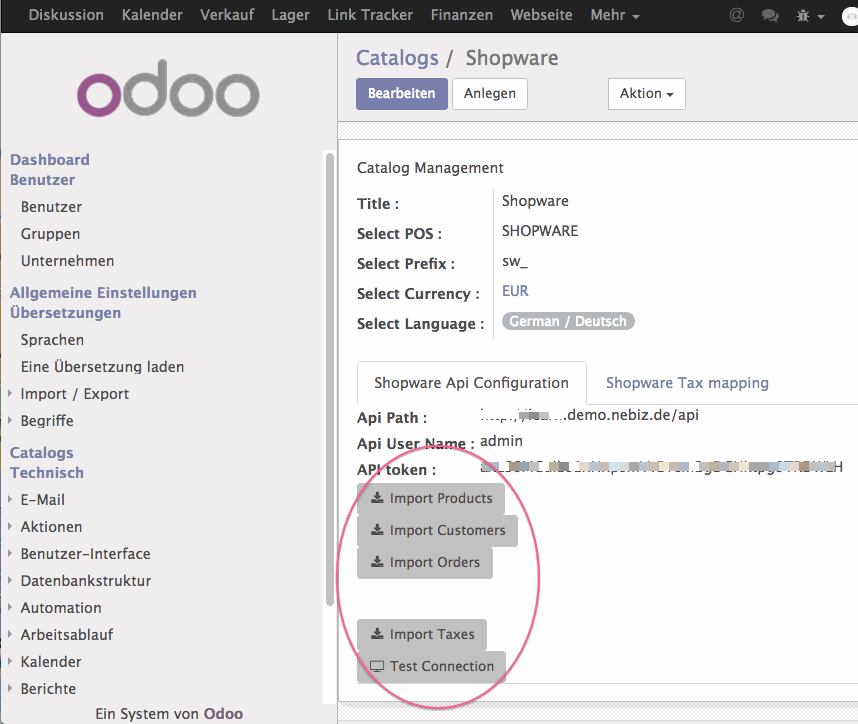Open the Aktion dropdown

tap(646, 94)
